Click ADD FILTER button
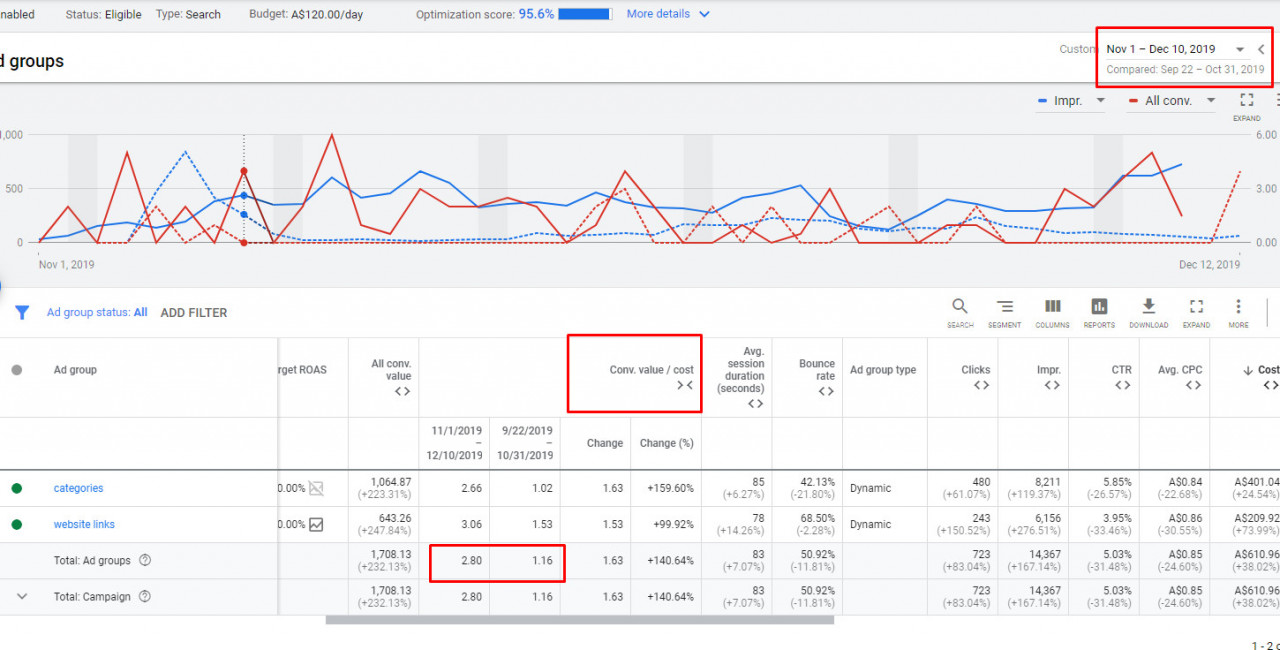The width and height of the screenshot is (1280, 650). (x=194, y=313)
